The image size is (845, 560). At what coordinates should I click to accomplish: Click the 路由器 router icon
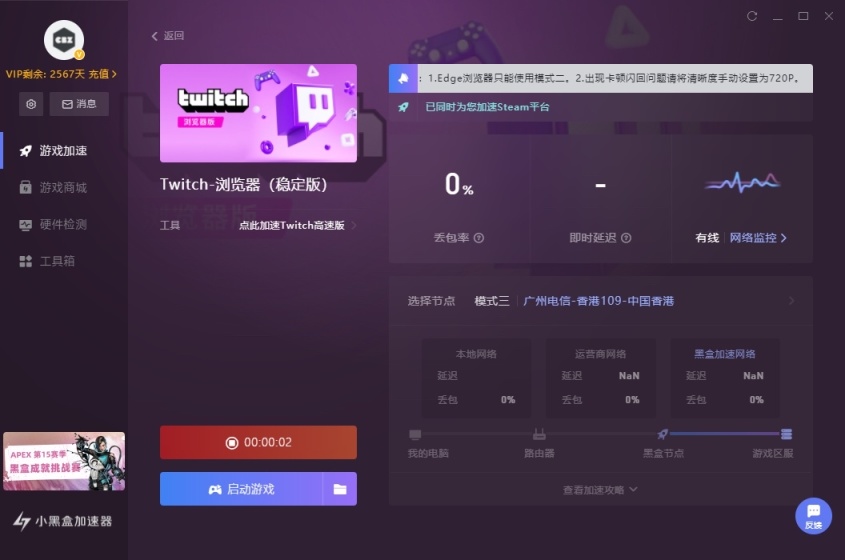tap(539, 434)
